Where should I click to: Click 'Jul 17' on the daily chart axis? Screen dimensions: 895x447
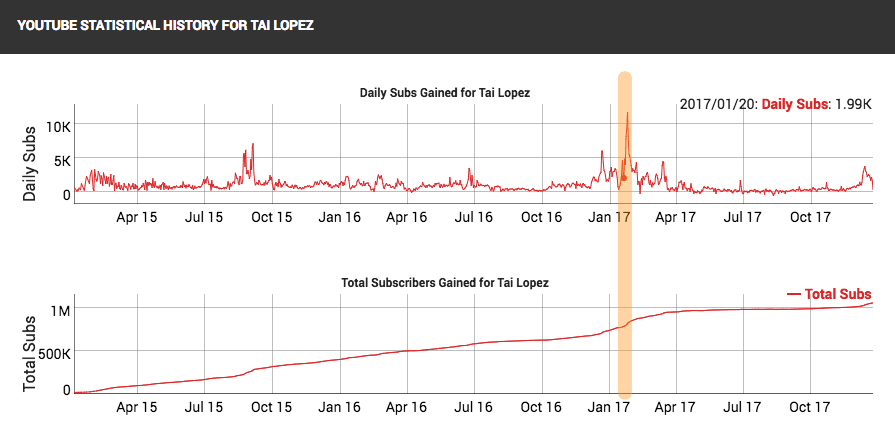[x=743, y=218]
